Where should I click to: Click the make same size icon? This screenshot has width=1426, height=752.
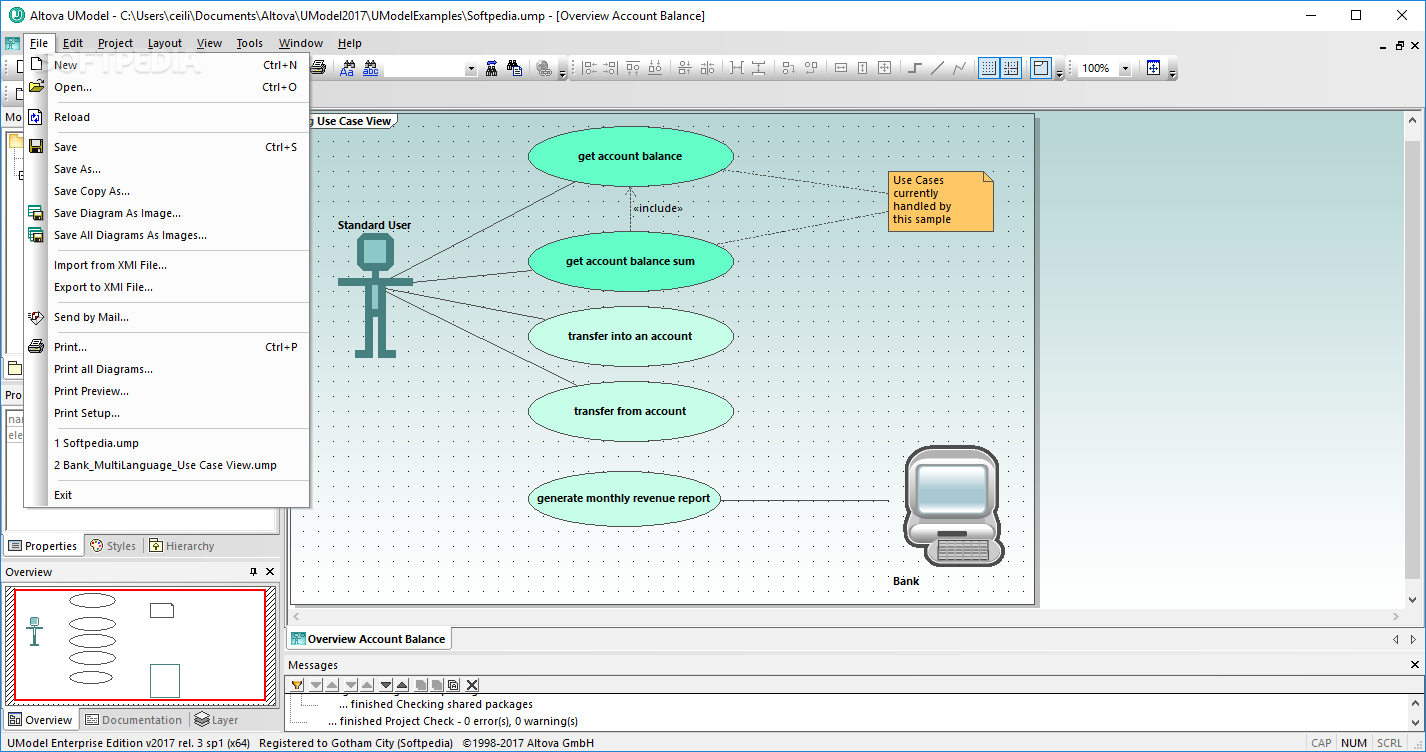click(x=884, y=68)
